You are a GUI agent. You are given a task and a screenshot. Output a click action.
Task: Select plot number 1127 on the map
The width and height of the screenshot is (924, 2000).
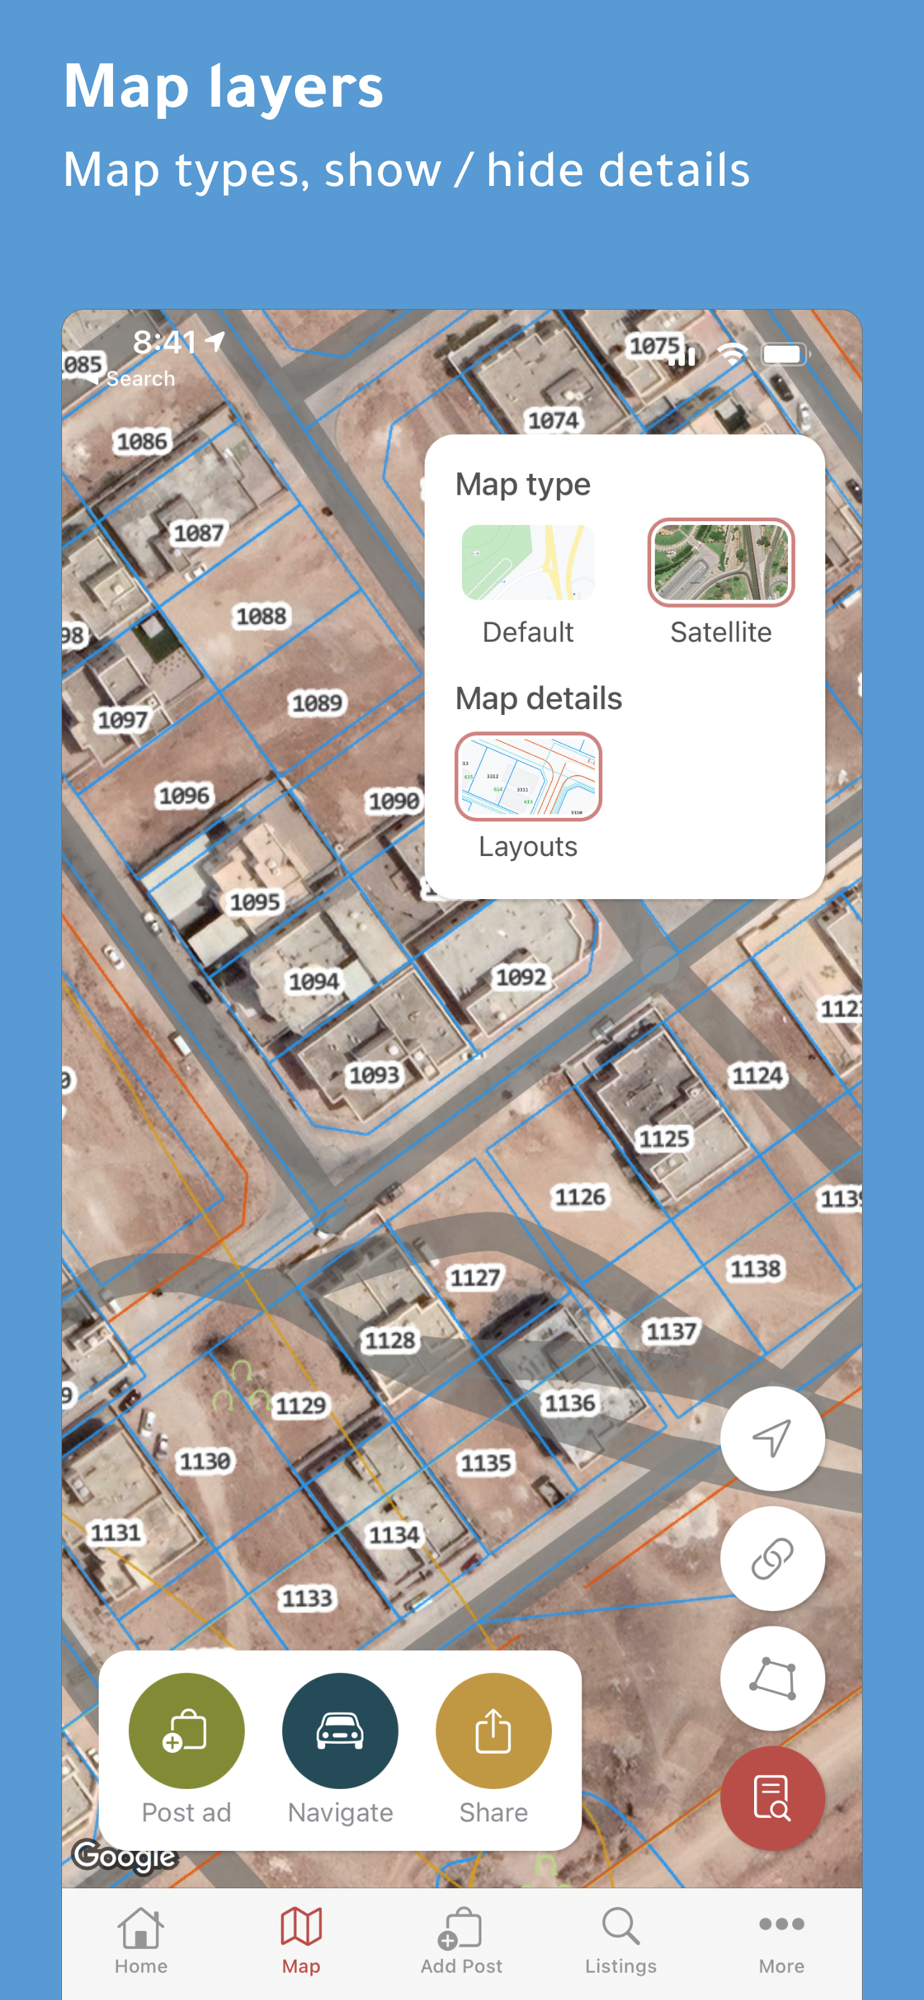click(x=475, y=1278)
